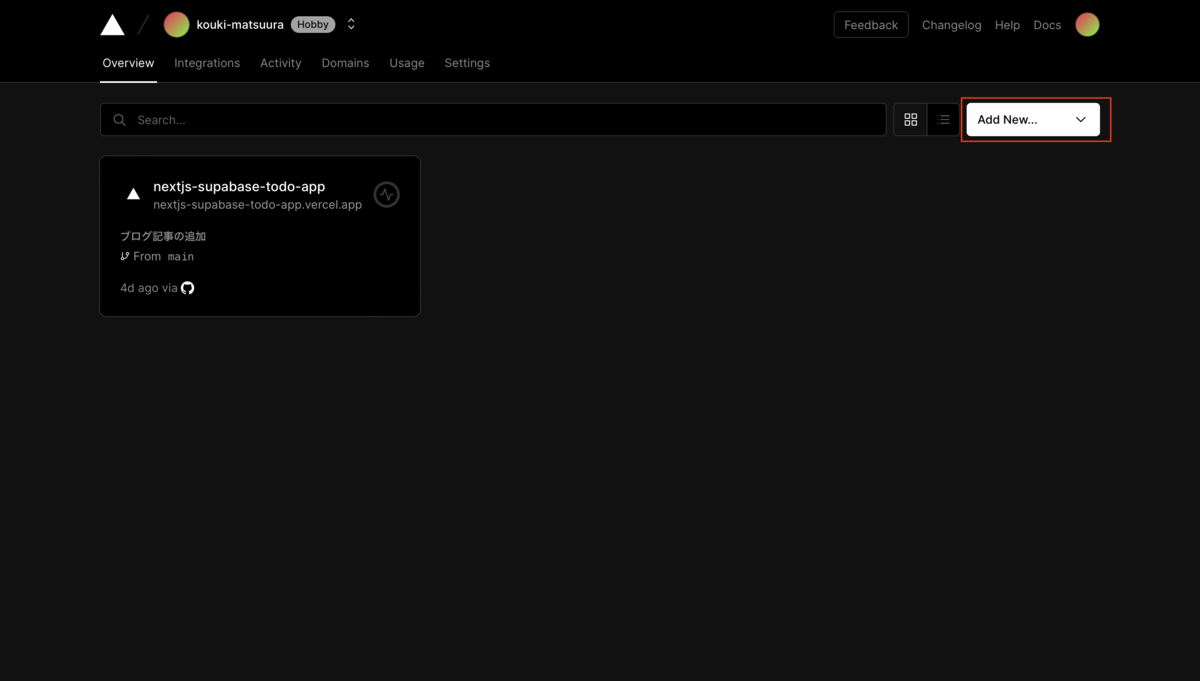Expand the team switcher chevrons
The height and width of the screenshot is (681, 1200).
(351, 24)
